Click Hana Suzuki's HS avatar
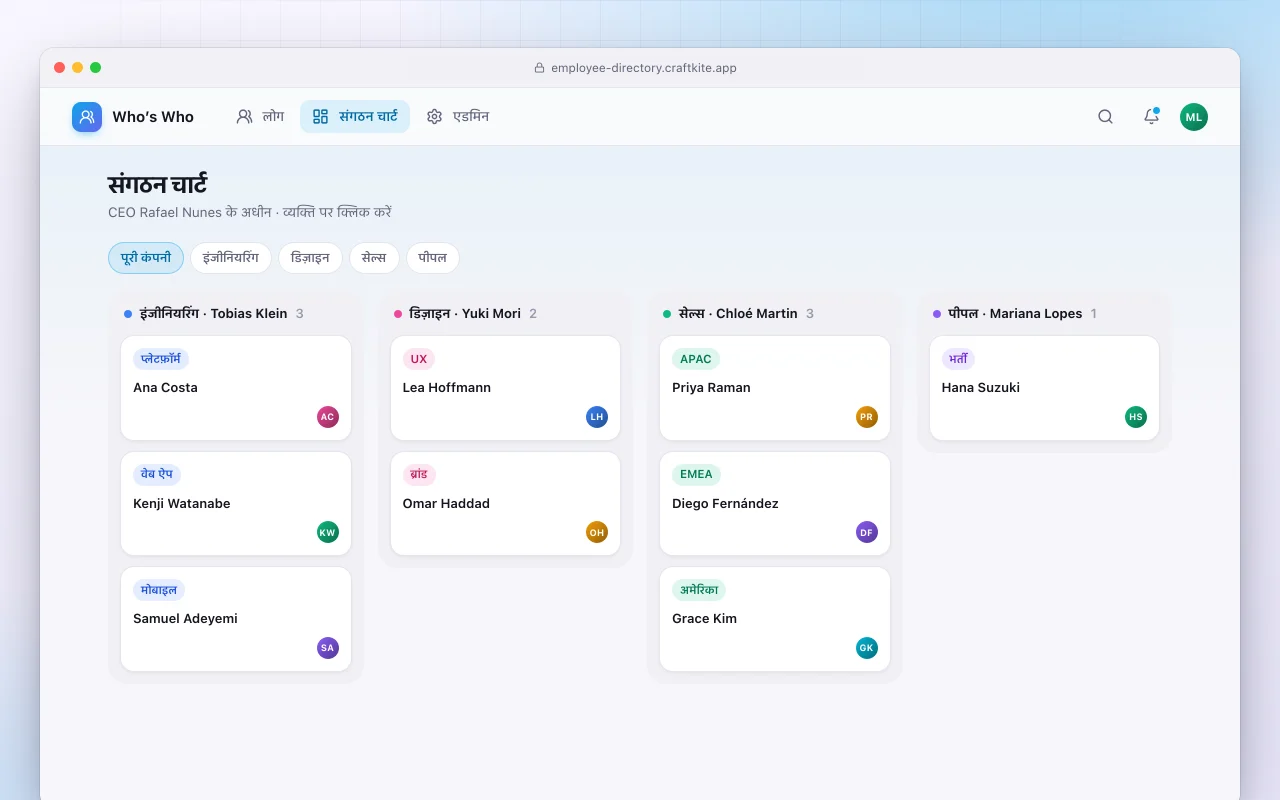Image resolution: width=1280 pixels, height=800 pixels. coord(1136,417)
